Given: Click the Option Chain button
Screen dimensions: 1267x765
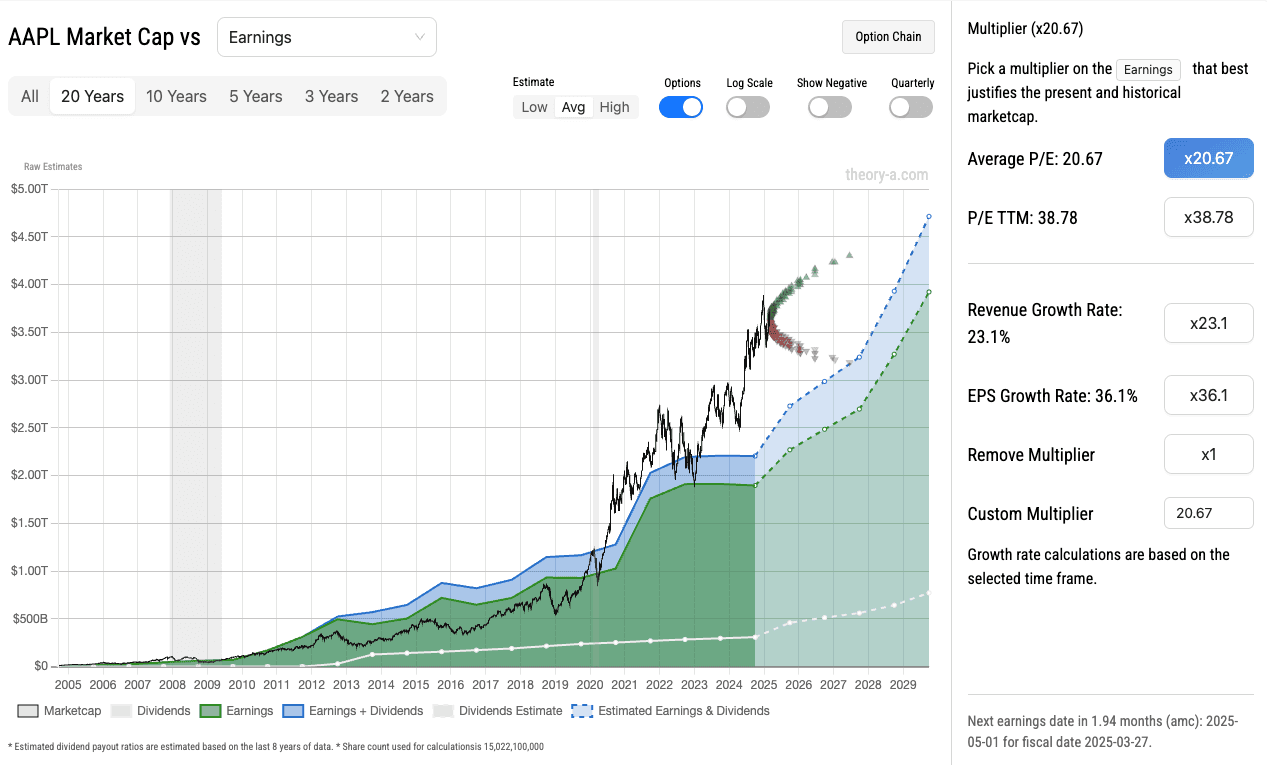Looking at the screenshot, I should pos(888,37).
